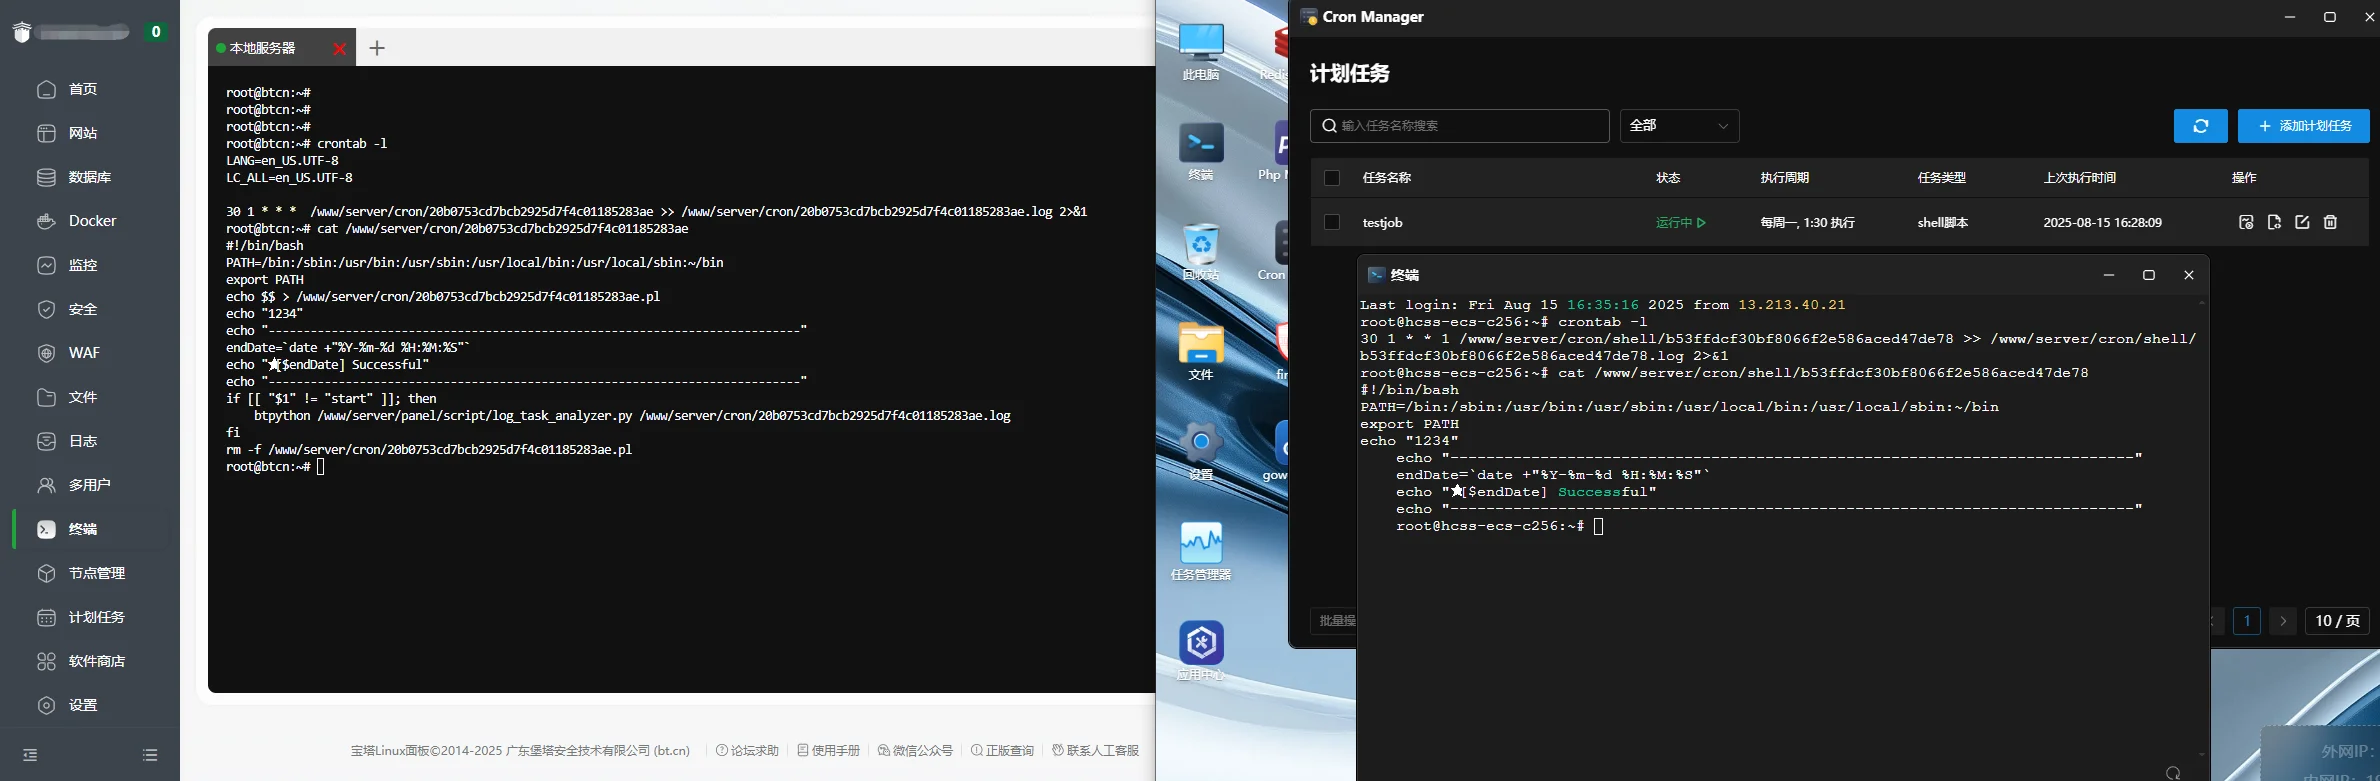Click the new terminal tab plus icon
This screenshot has height=781, width=2380.
[377, 48]
